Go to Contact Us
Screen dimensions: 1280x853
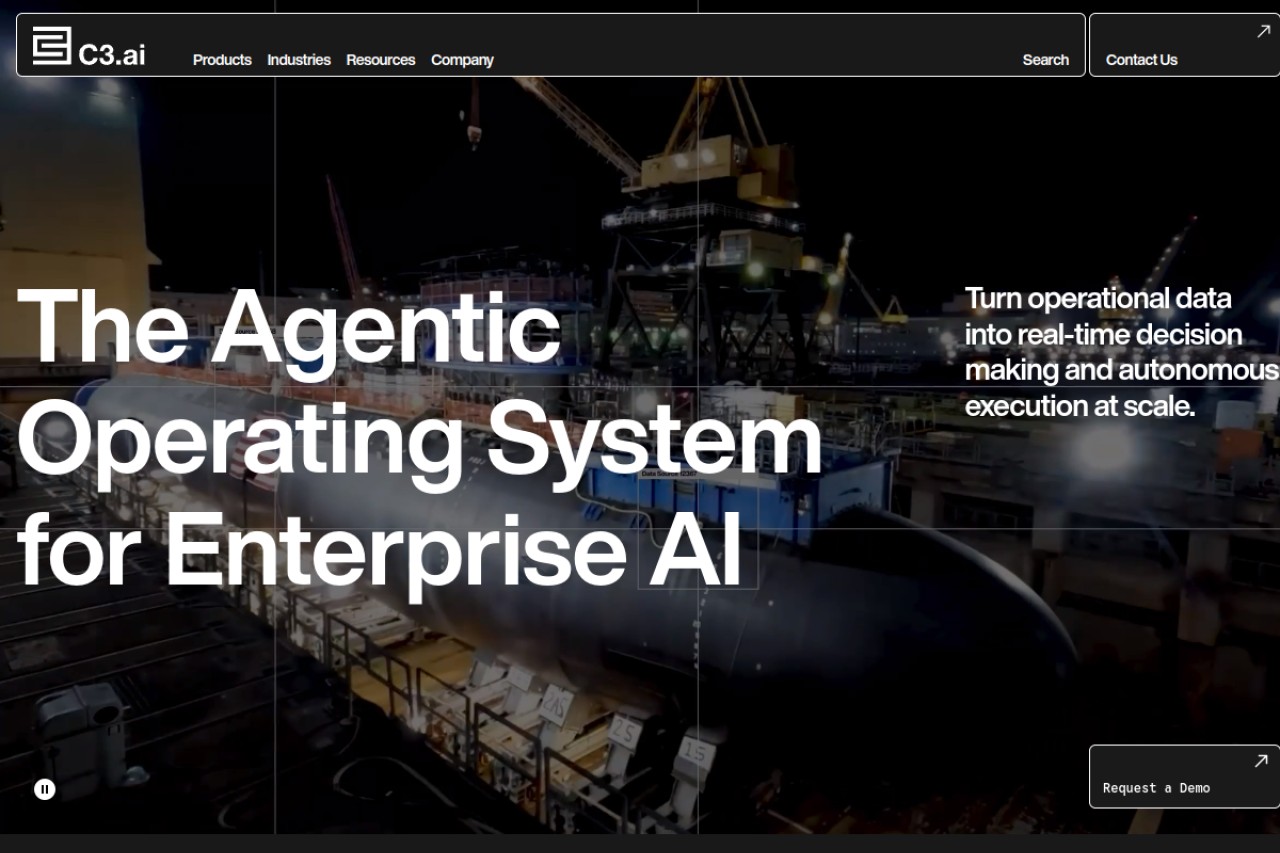(1184, 45)
